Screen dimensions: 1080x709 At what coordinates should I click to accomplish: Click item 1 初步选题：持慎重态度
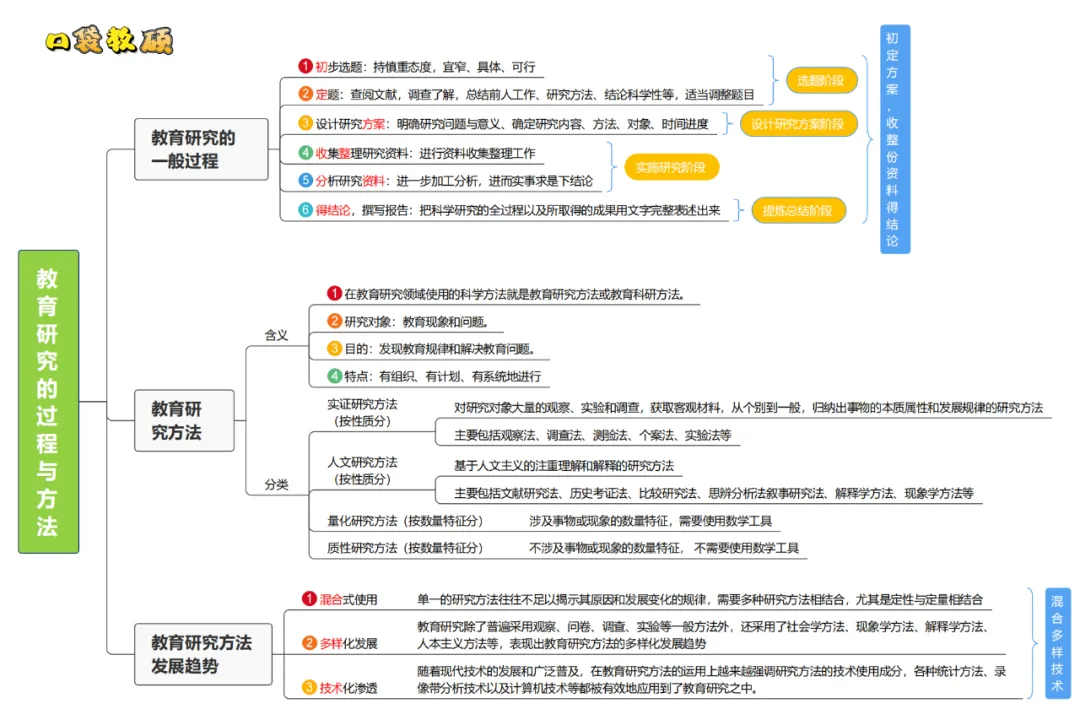[417, 67]
